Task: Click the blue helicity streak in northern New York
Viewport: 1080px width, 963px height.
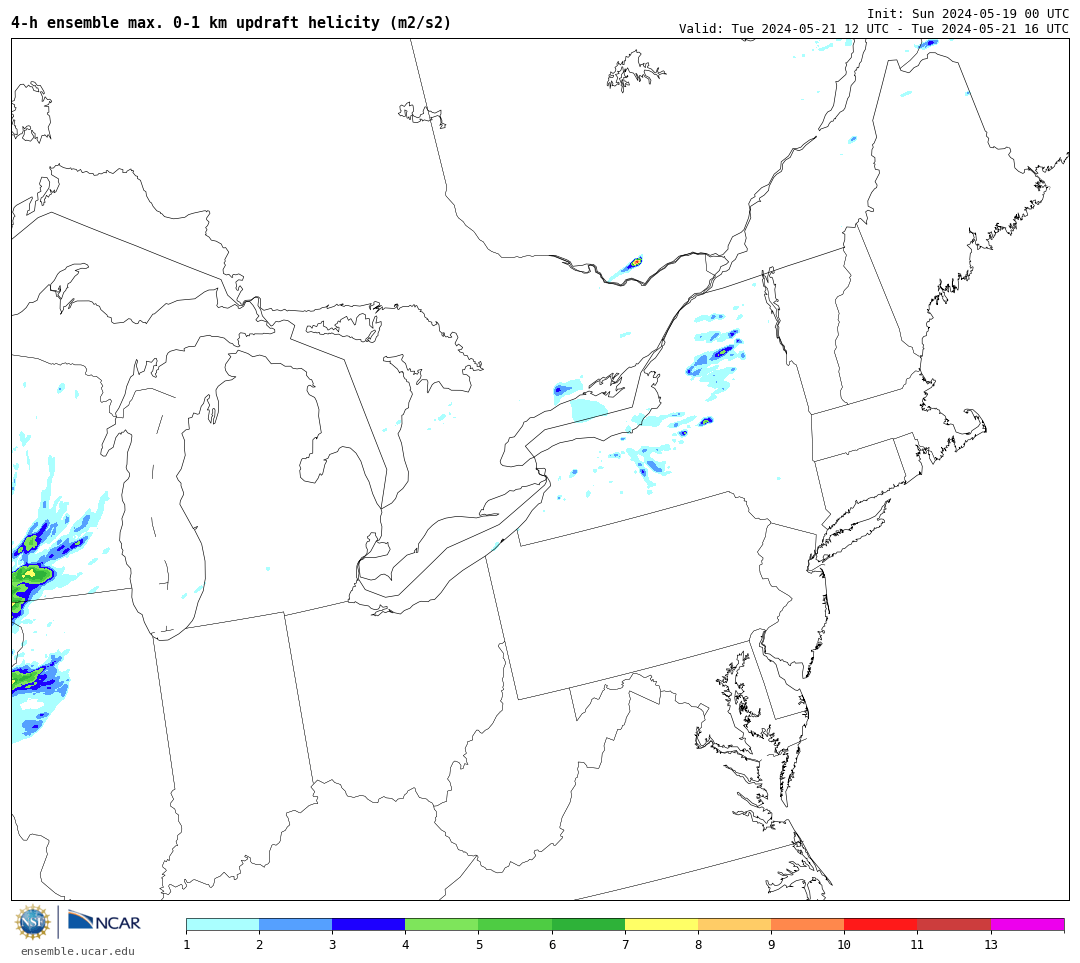Action: (720, 353)
